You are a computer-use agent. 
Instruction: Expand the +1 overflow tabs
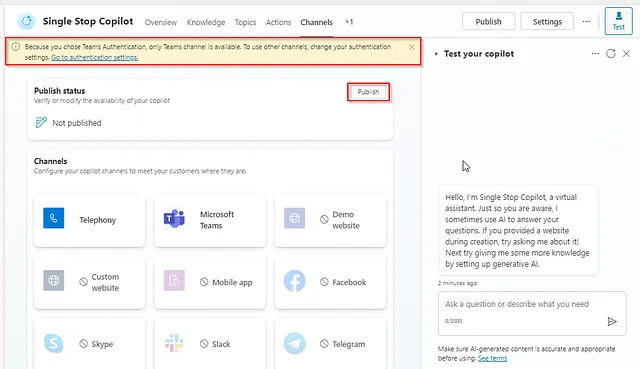click(349, 22)
